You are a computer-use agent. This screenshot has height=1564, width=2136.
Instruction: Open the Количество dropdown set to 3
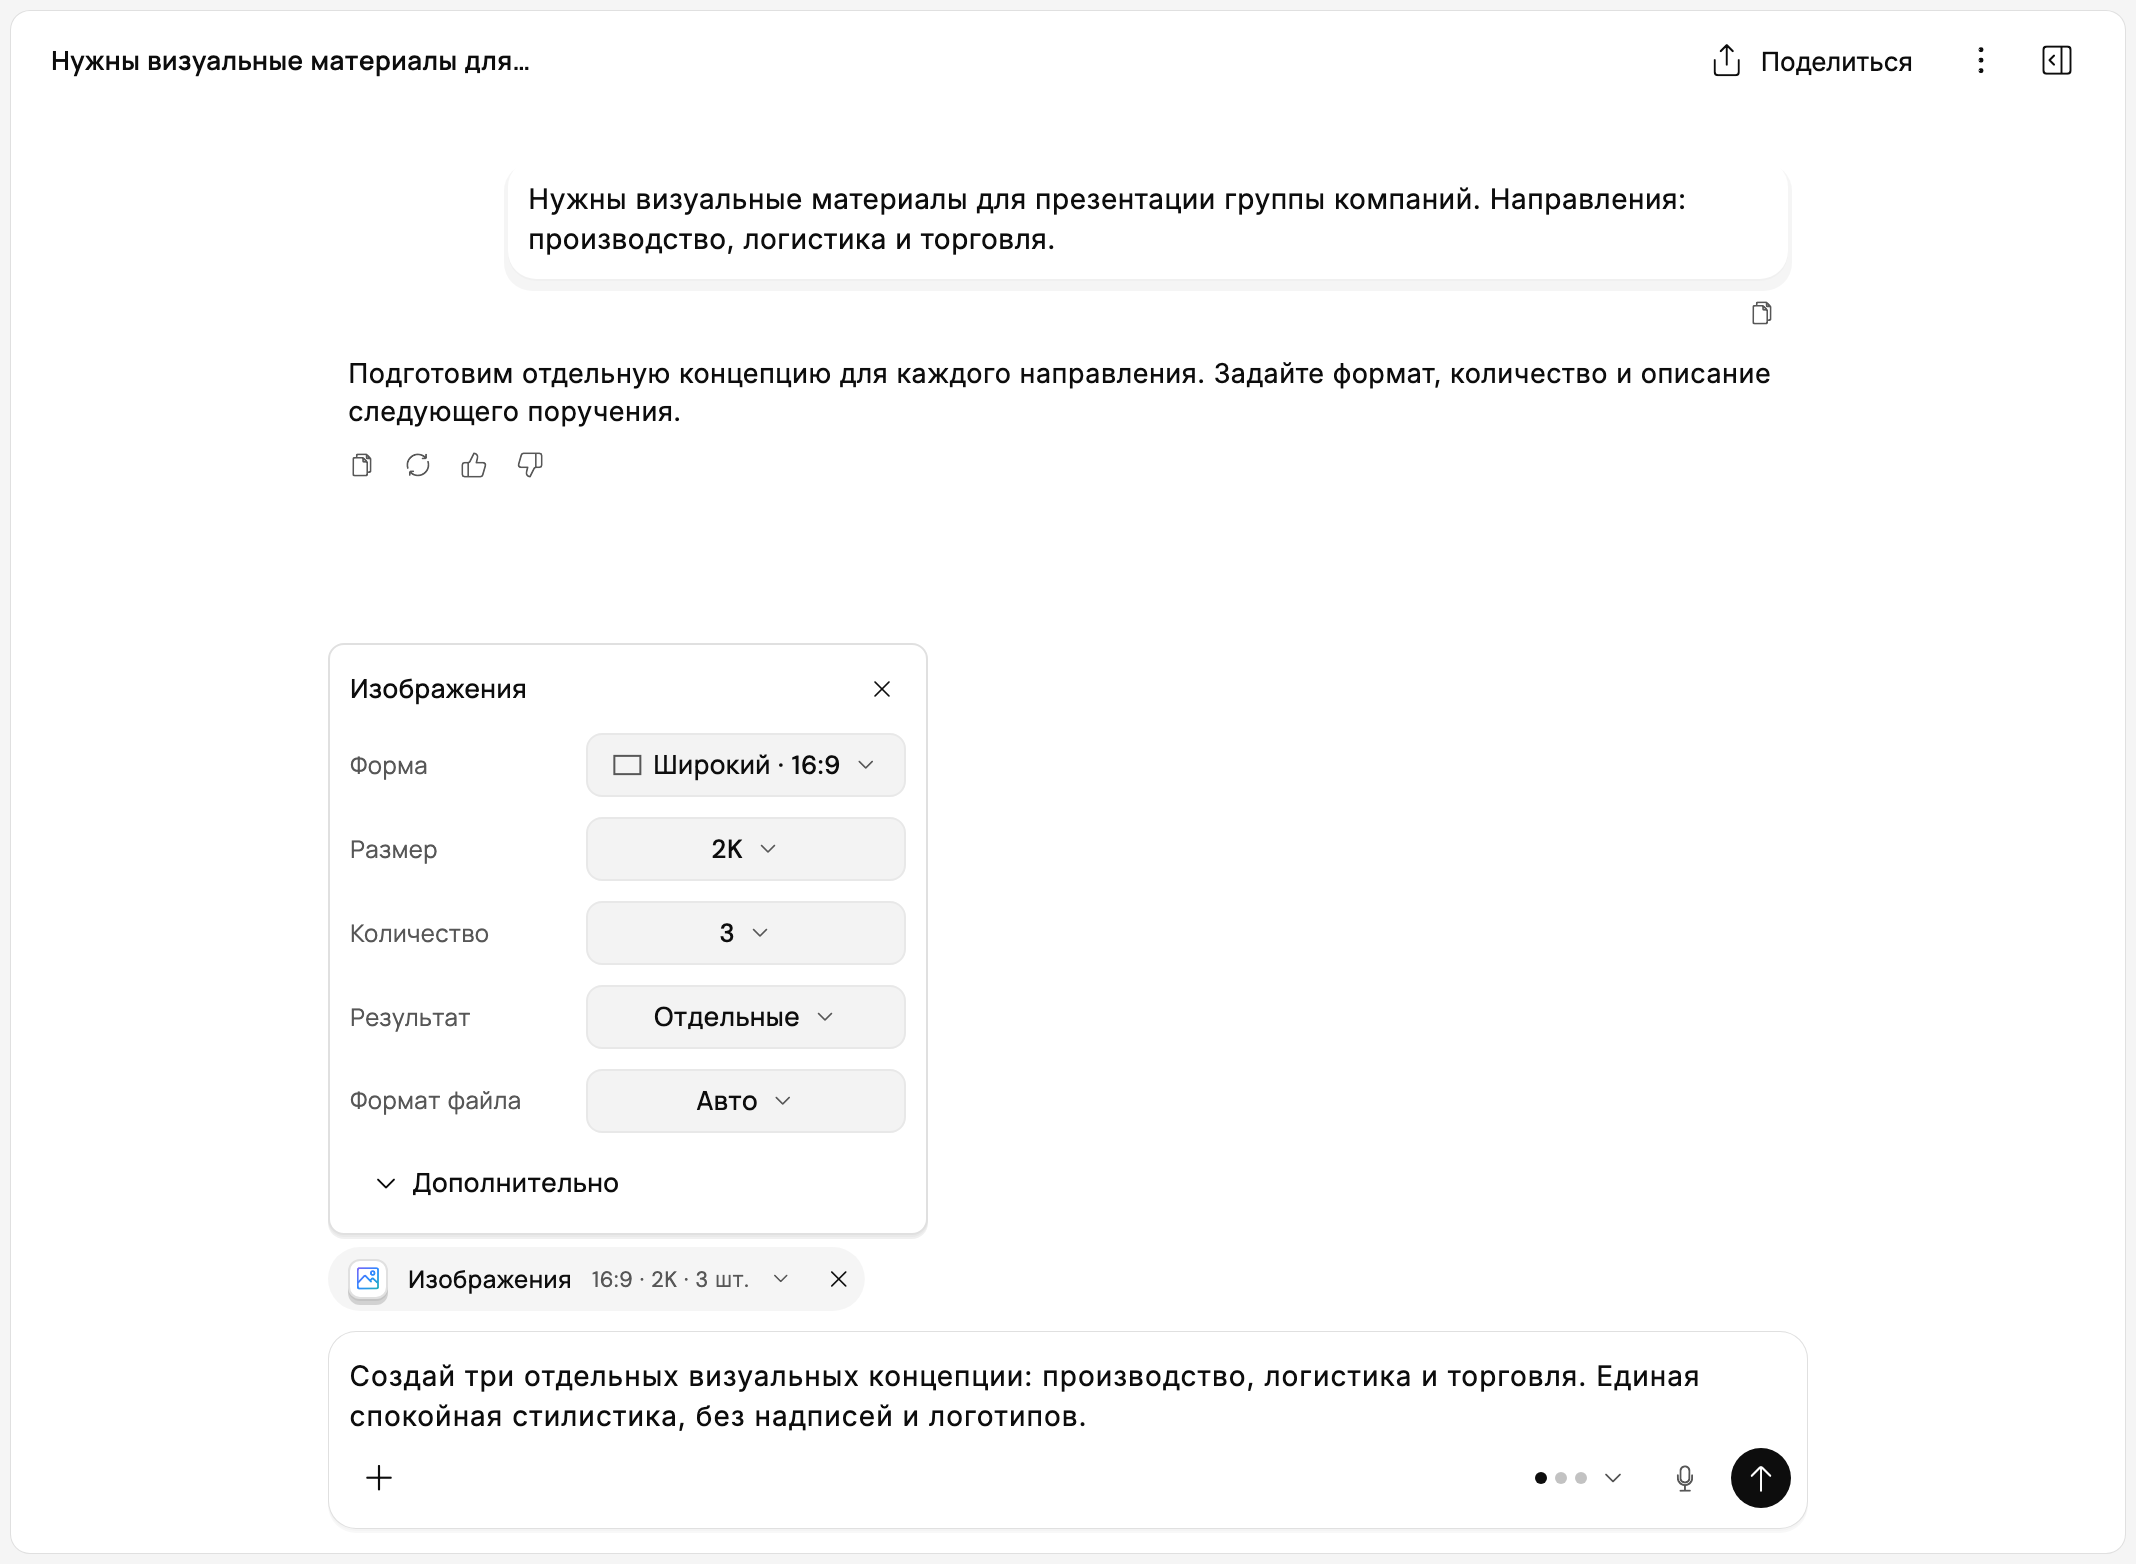[746, 933]
